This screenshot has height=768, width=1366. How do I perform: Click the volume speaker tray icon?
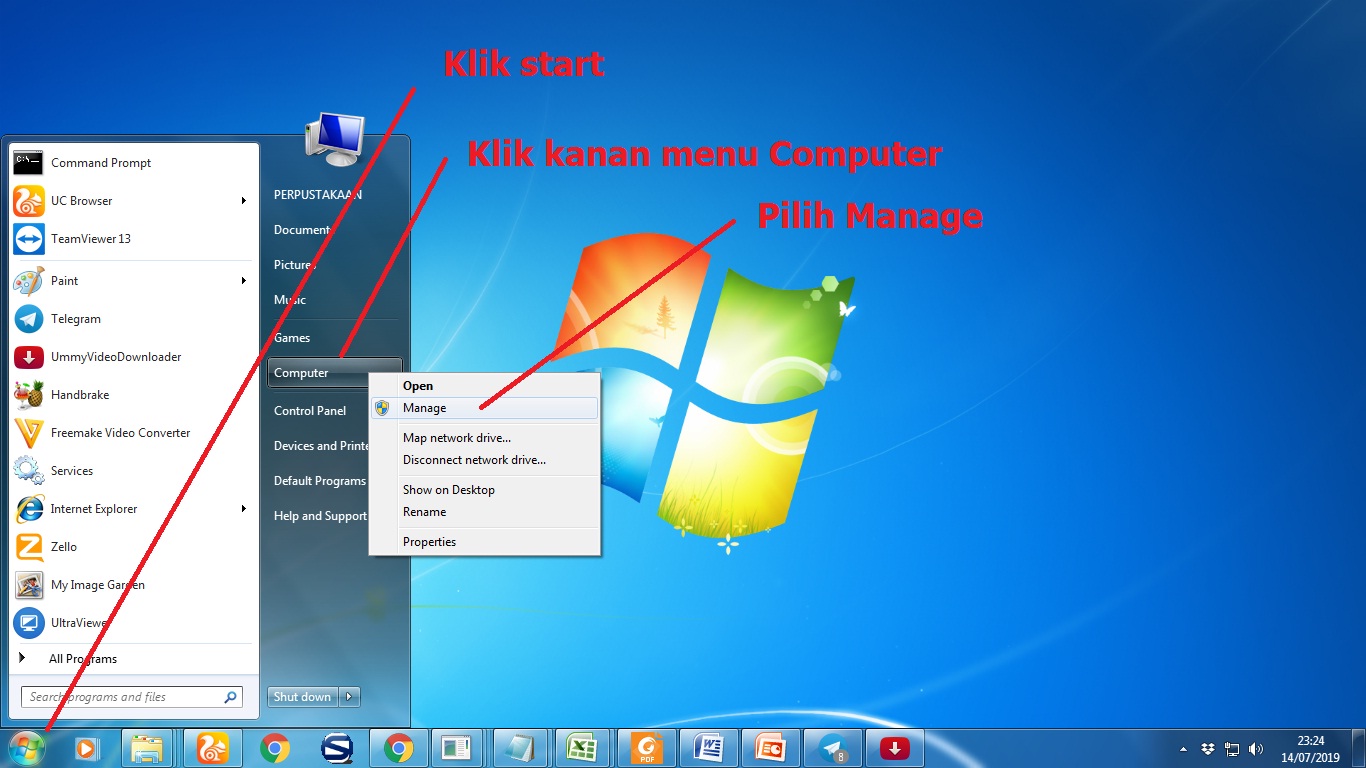1256,749
